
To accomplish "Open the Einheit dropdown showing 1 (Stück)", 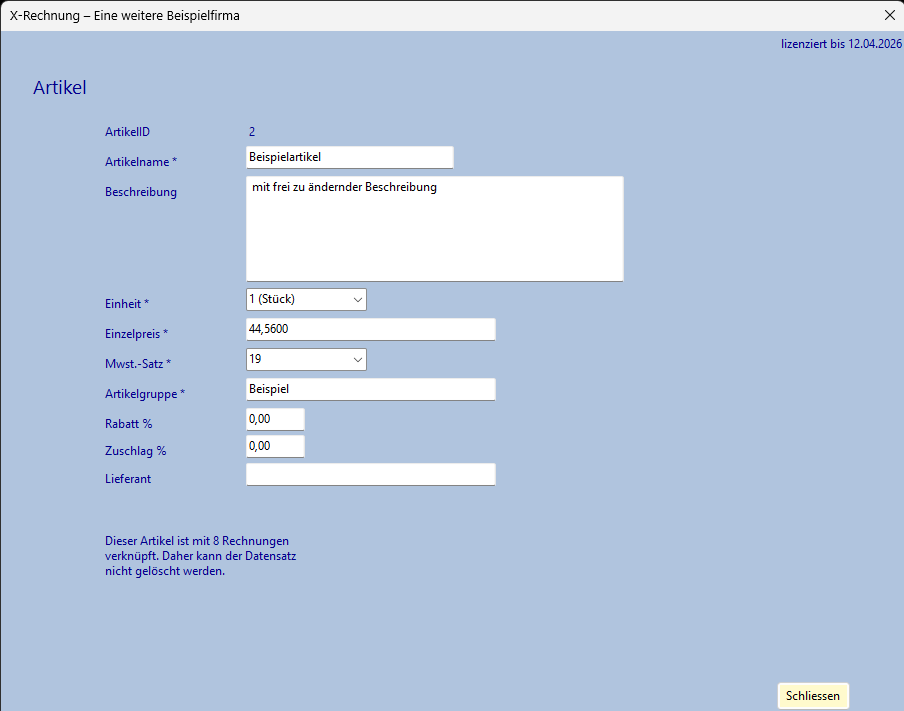I will coord(306,299).
